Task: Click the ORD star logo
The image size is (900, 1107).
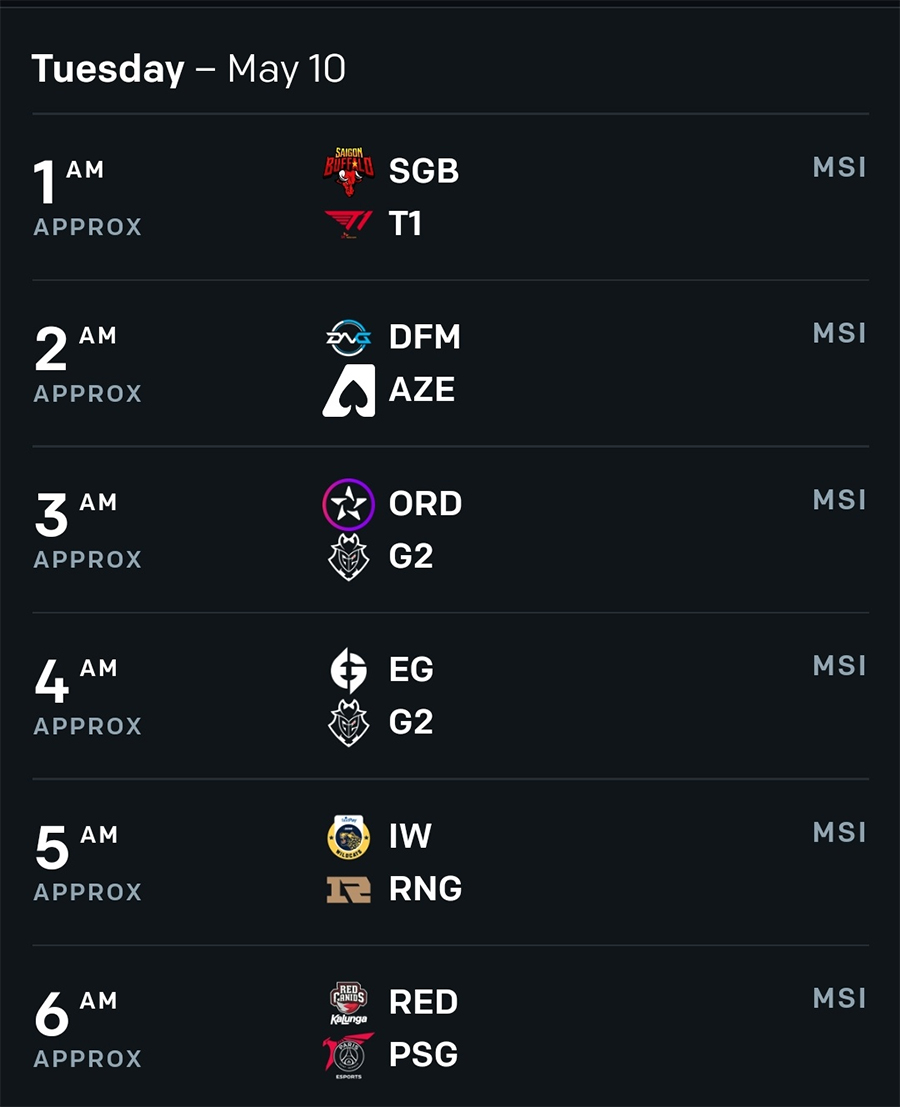Action: [349, 504]
